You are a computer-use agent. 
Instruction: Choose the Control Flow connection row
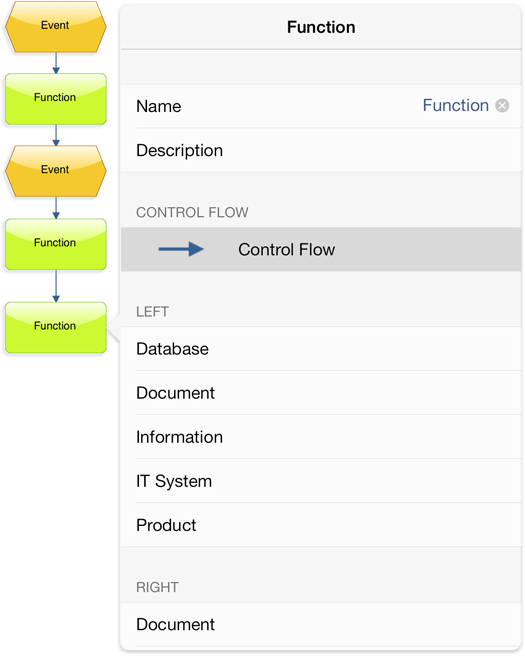321,249
